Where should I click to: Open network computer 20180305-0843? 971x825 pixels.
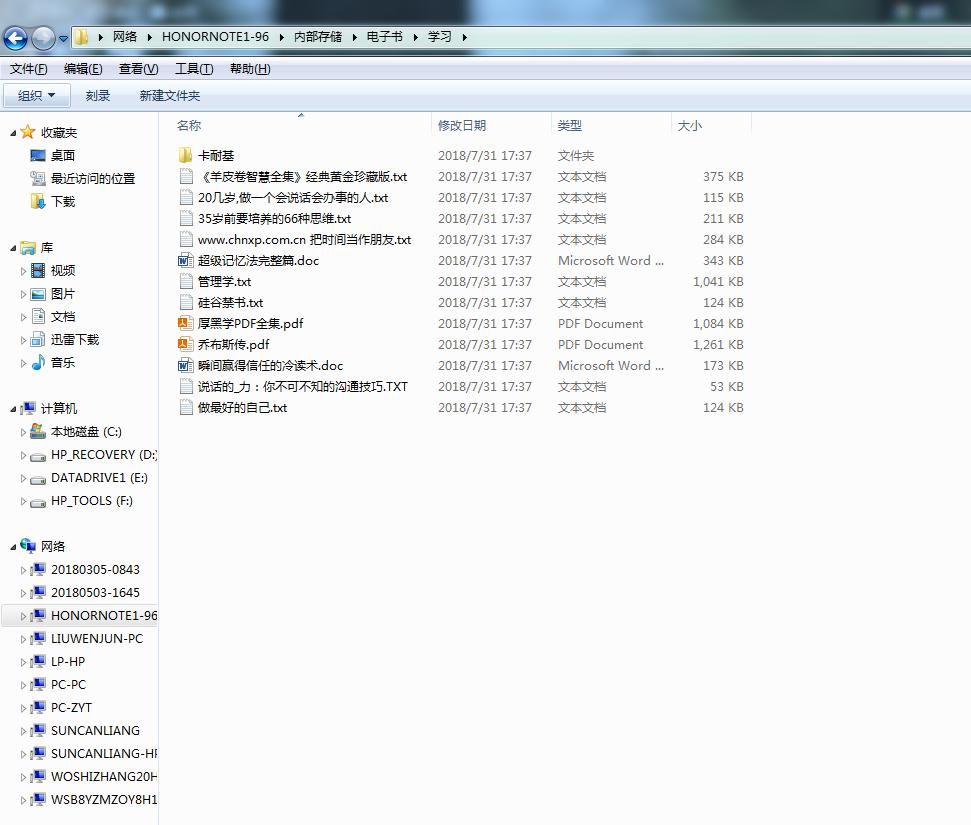(x=95, y=569)
